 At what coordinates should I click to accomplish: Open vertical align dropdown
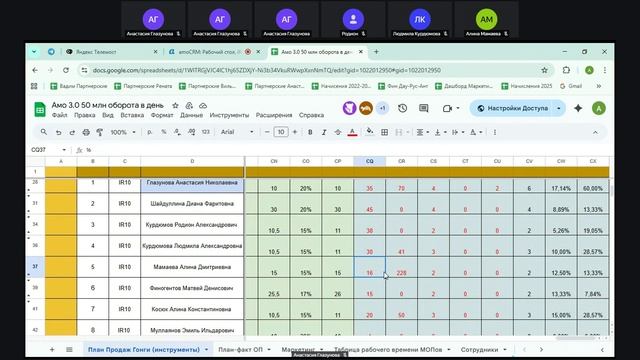(x=440, y=132)
